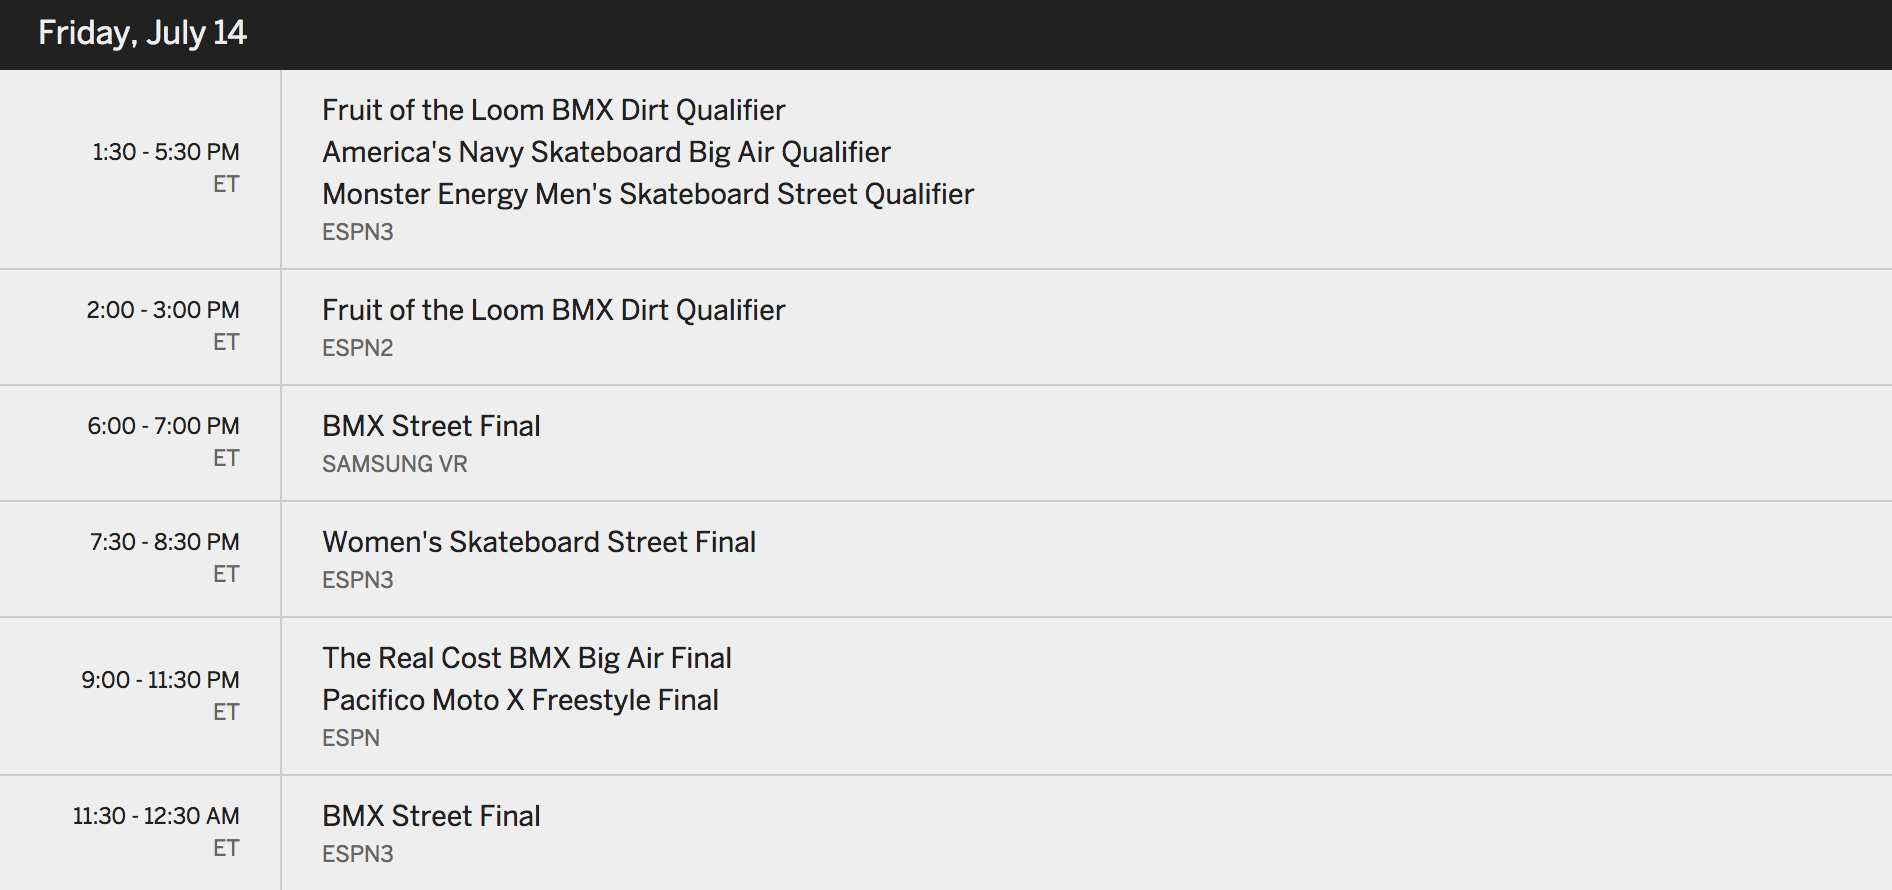This screenshot has width=1892, height=890.
Task: Open Women's Skateboard Street Final
Action: (x=539, y=542)
